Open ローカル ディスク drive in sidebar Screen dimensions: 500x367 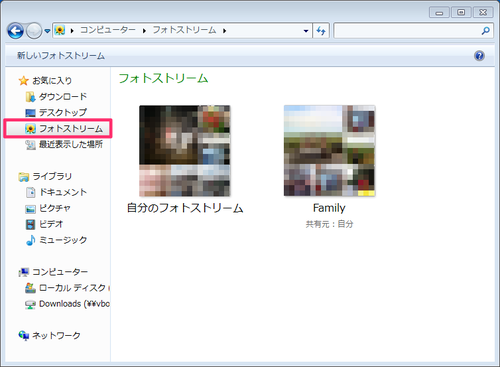pos(72,288)
